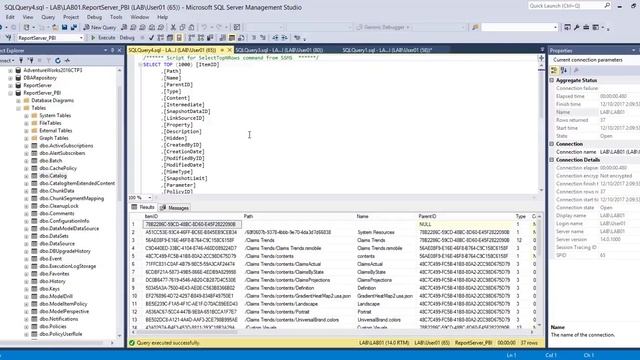This screenshot has width=640, height=360.
Task: Collapse the ReportServer_PBI database node
Action: 10,93
